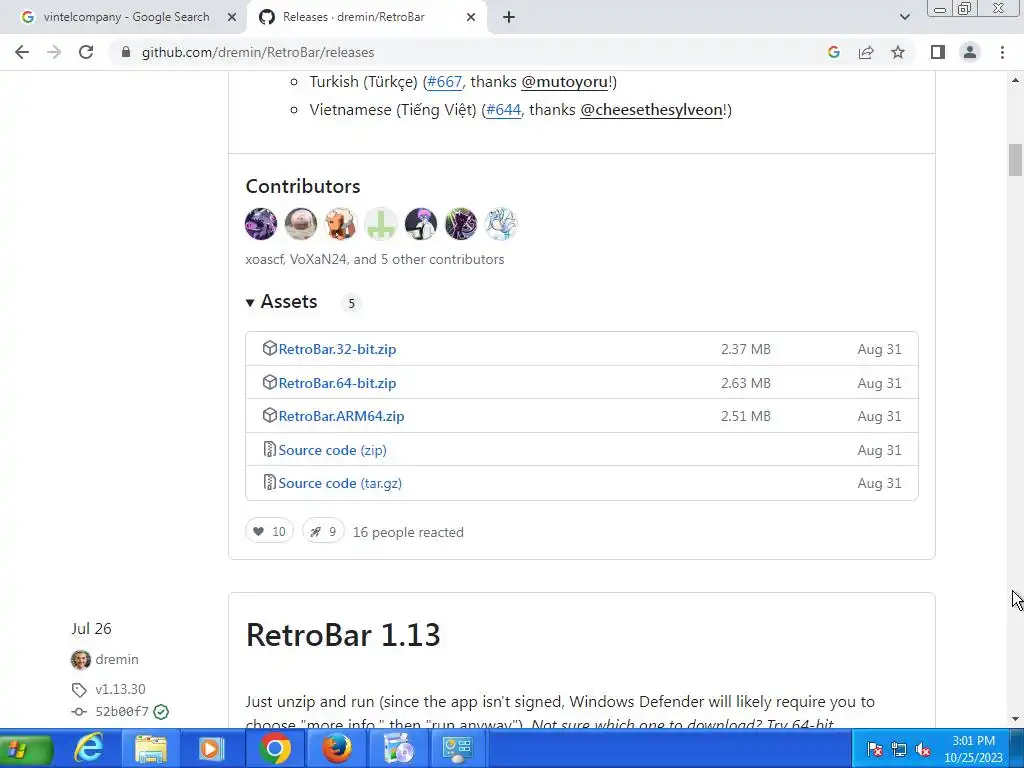Click the network tray icon
The height and width of the screenshot is (768, 1024).
point(899,749)
